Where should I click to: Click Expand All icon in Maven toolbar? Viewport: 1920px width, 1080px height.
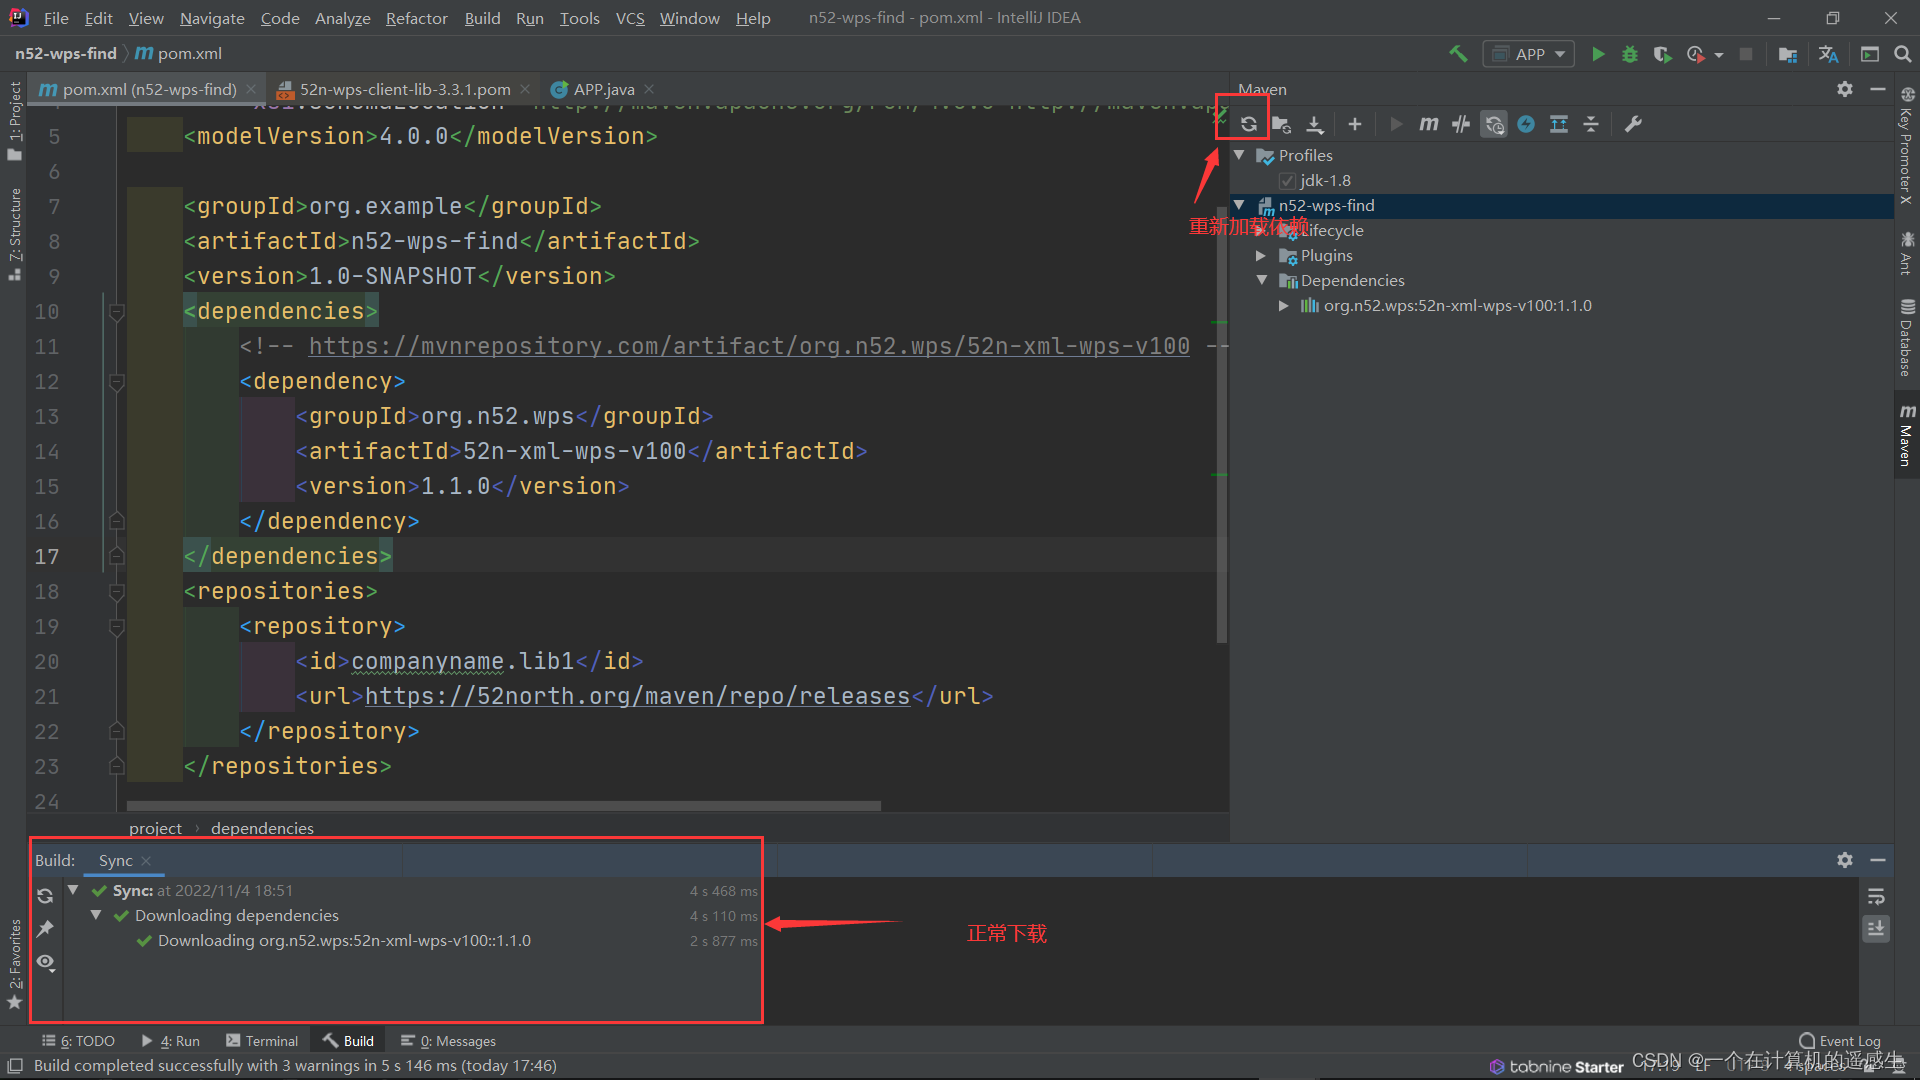[x=1559, y=124]
